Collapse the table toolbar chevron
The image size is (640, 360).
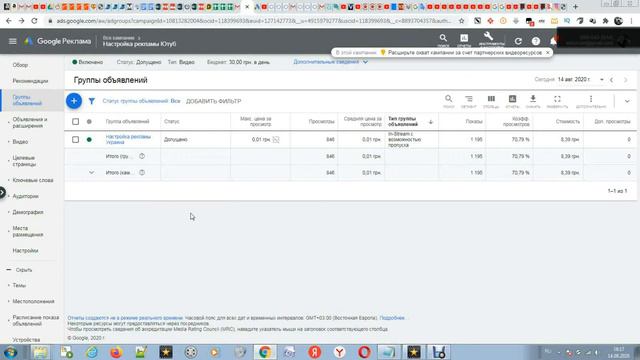627,101
